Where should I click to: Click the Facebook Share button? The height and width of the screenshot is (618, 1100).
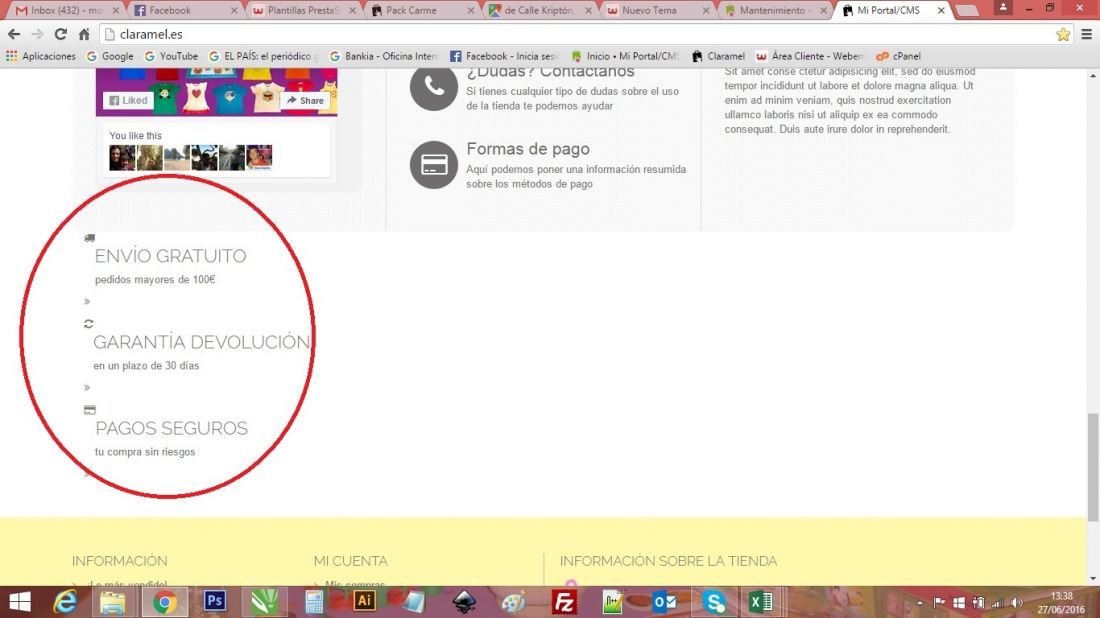(305, 100)
